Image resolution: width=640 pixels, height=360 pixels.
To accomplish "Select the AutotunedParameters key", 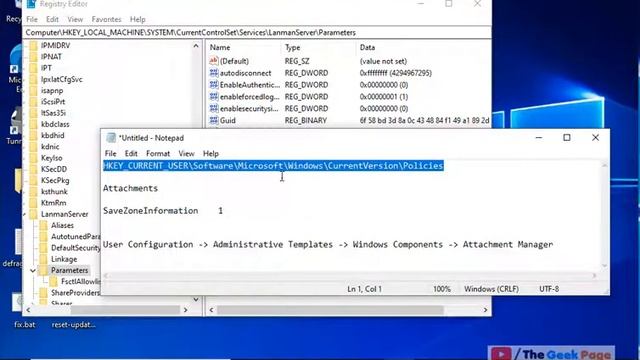I will pyautogui.click(x=75, y=236).
